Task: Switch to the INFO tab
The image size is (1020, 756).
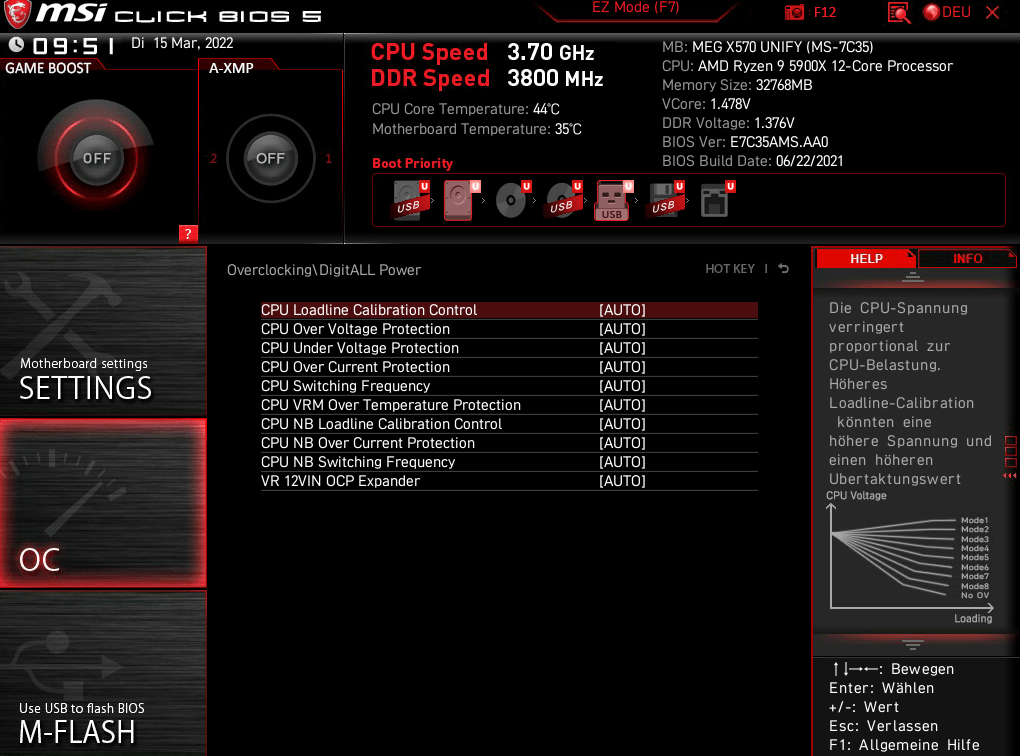Action: point(967,258)
